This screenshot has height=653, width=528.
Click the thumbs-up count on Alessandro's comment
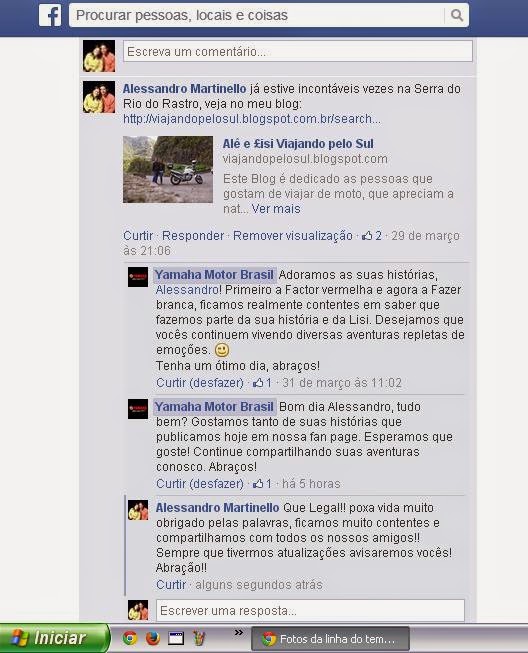point(372,236)
